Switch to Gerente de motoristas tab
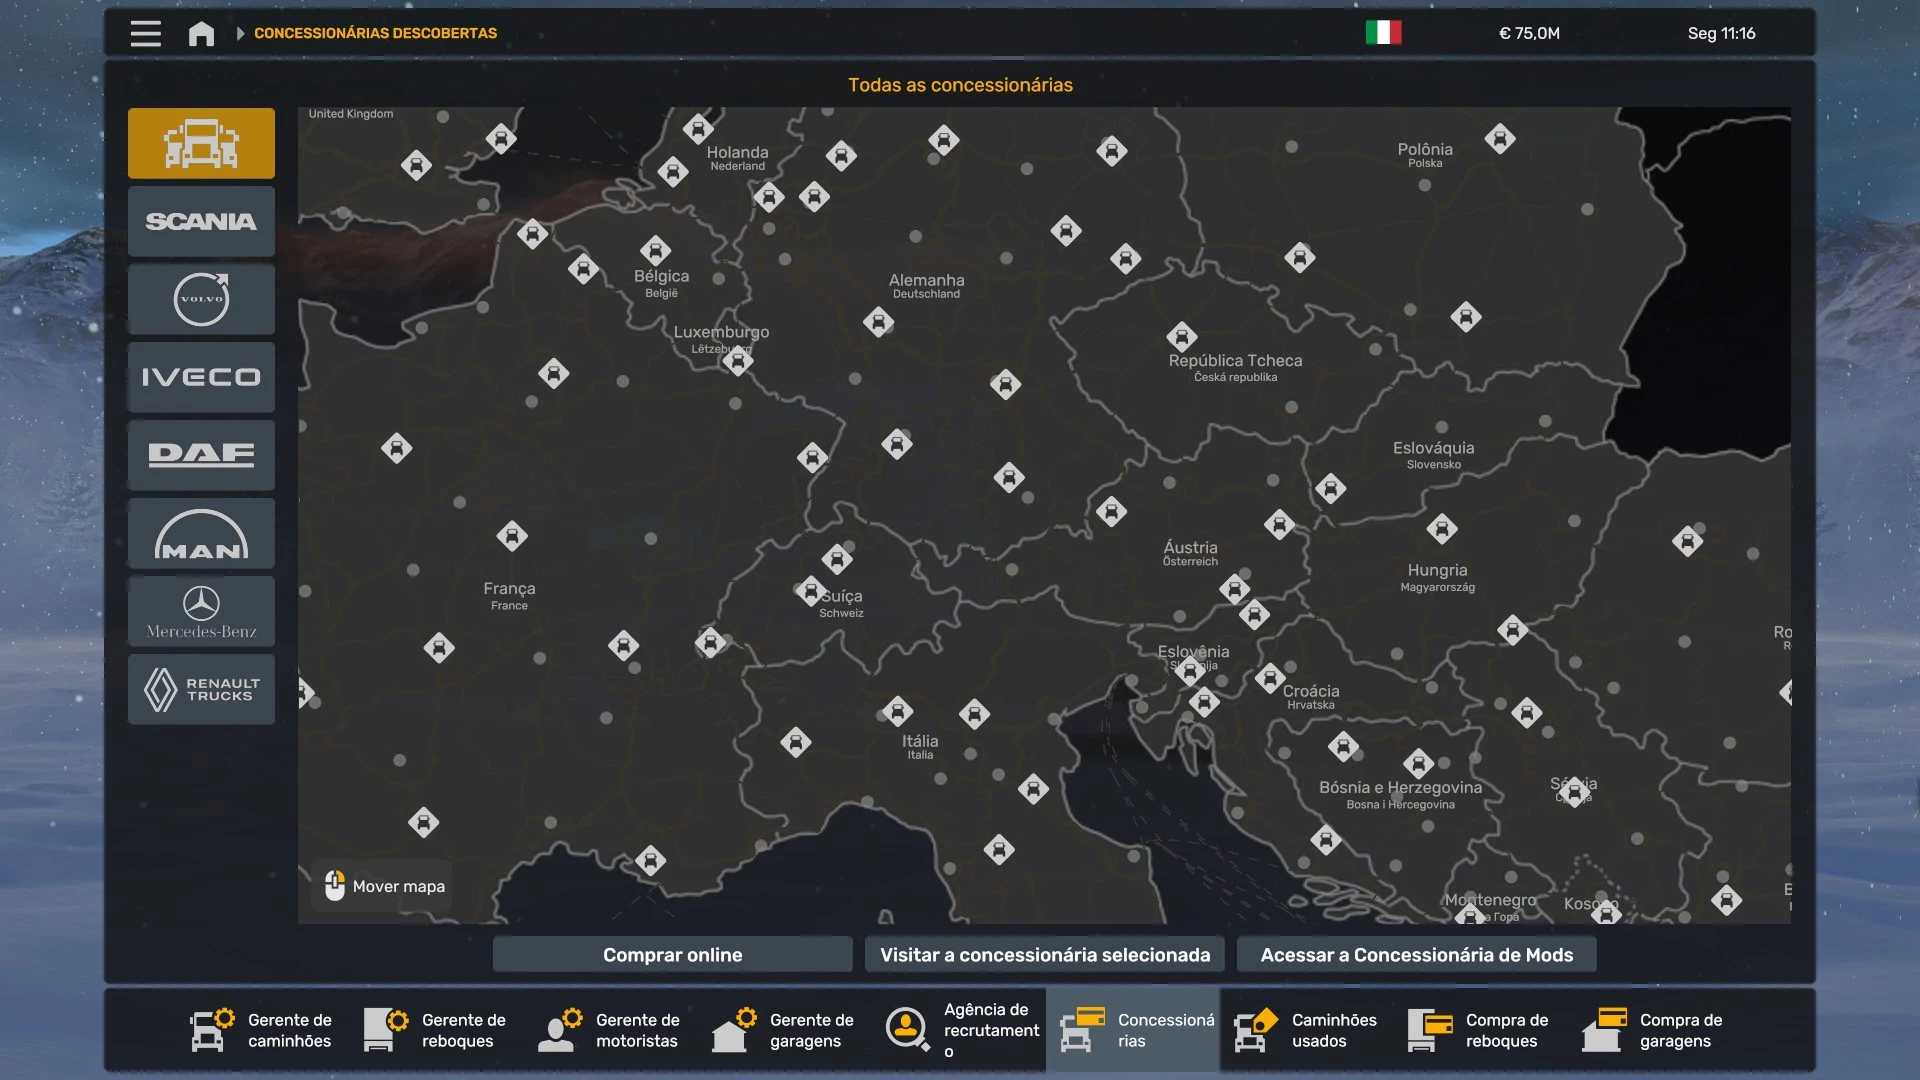Screen dimensions: 1920x1080 pos(610,1030)
